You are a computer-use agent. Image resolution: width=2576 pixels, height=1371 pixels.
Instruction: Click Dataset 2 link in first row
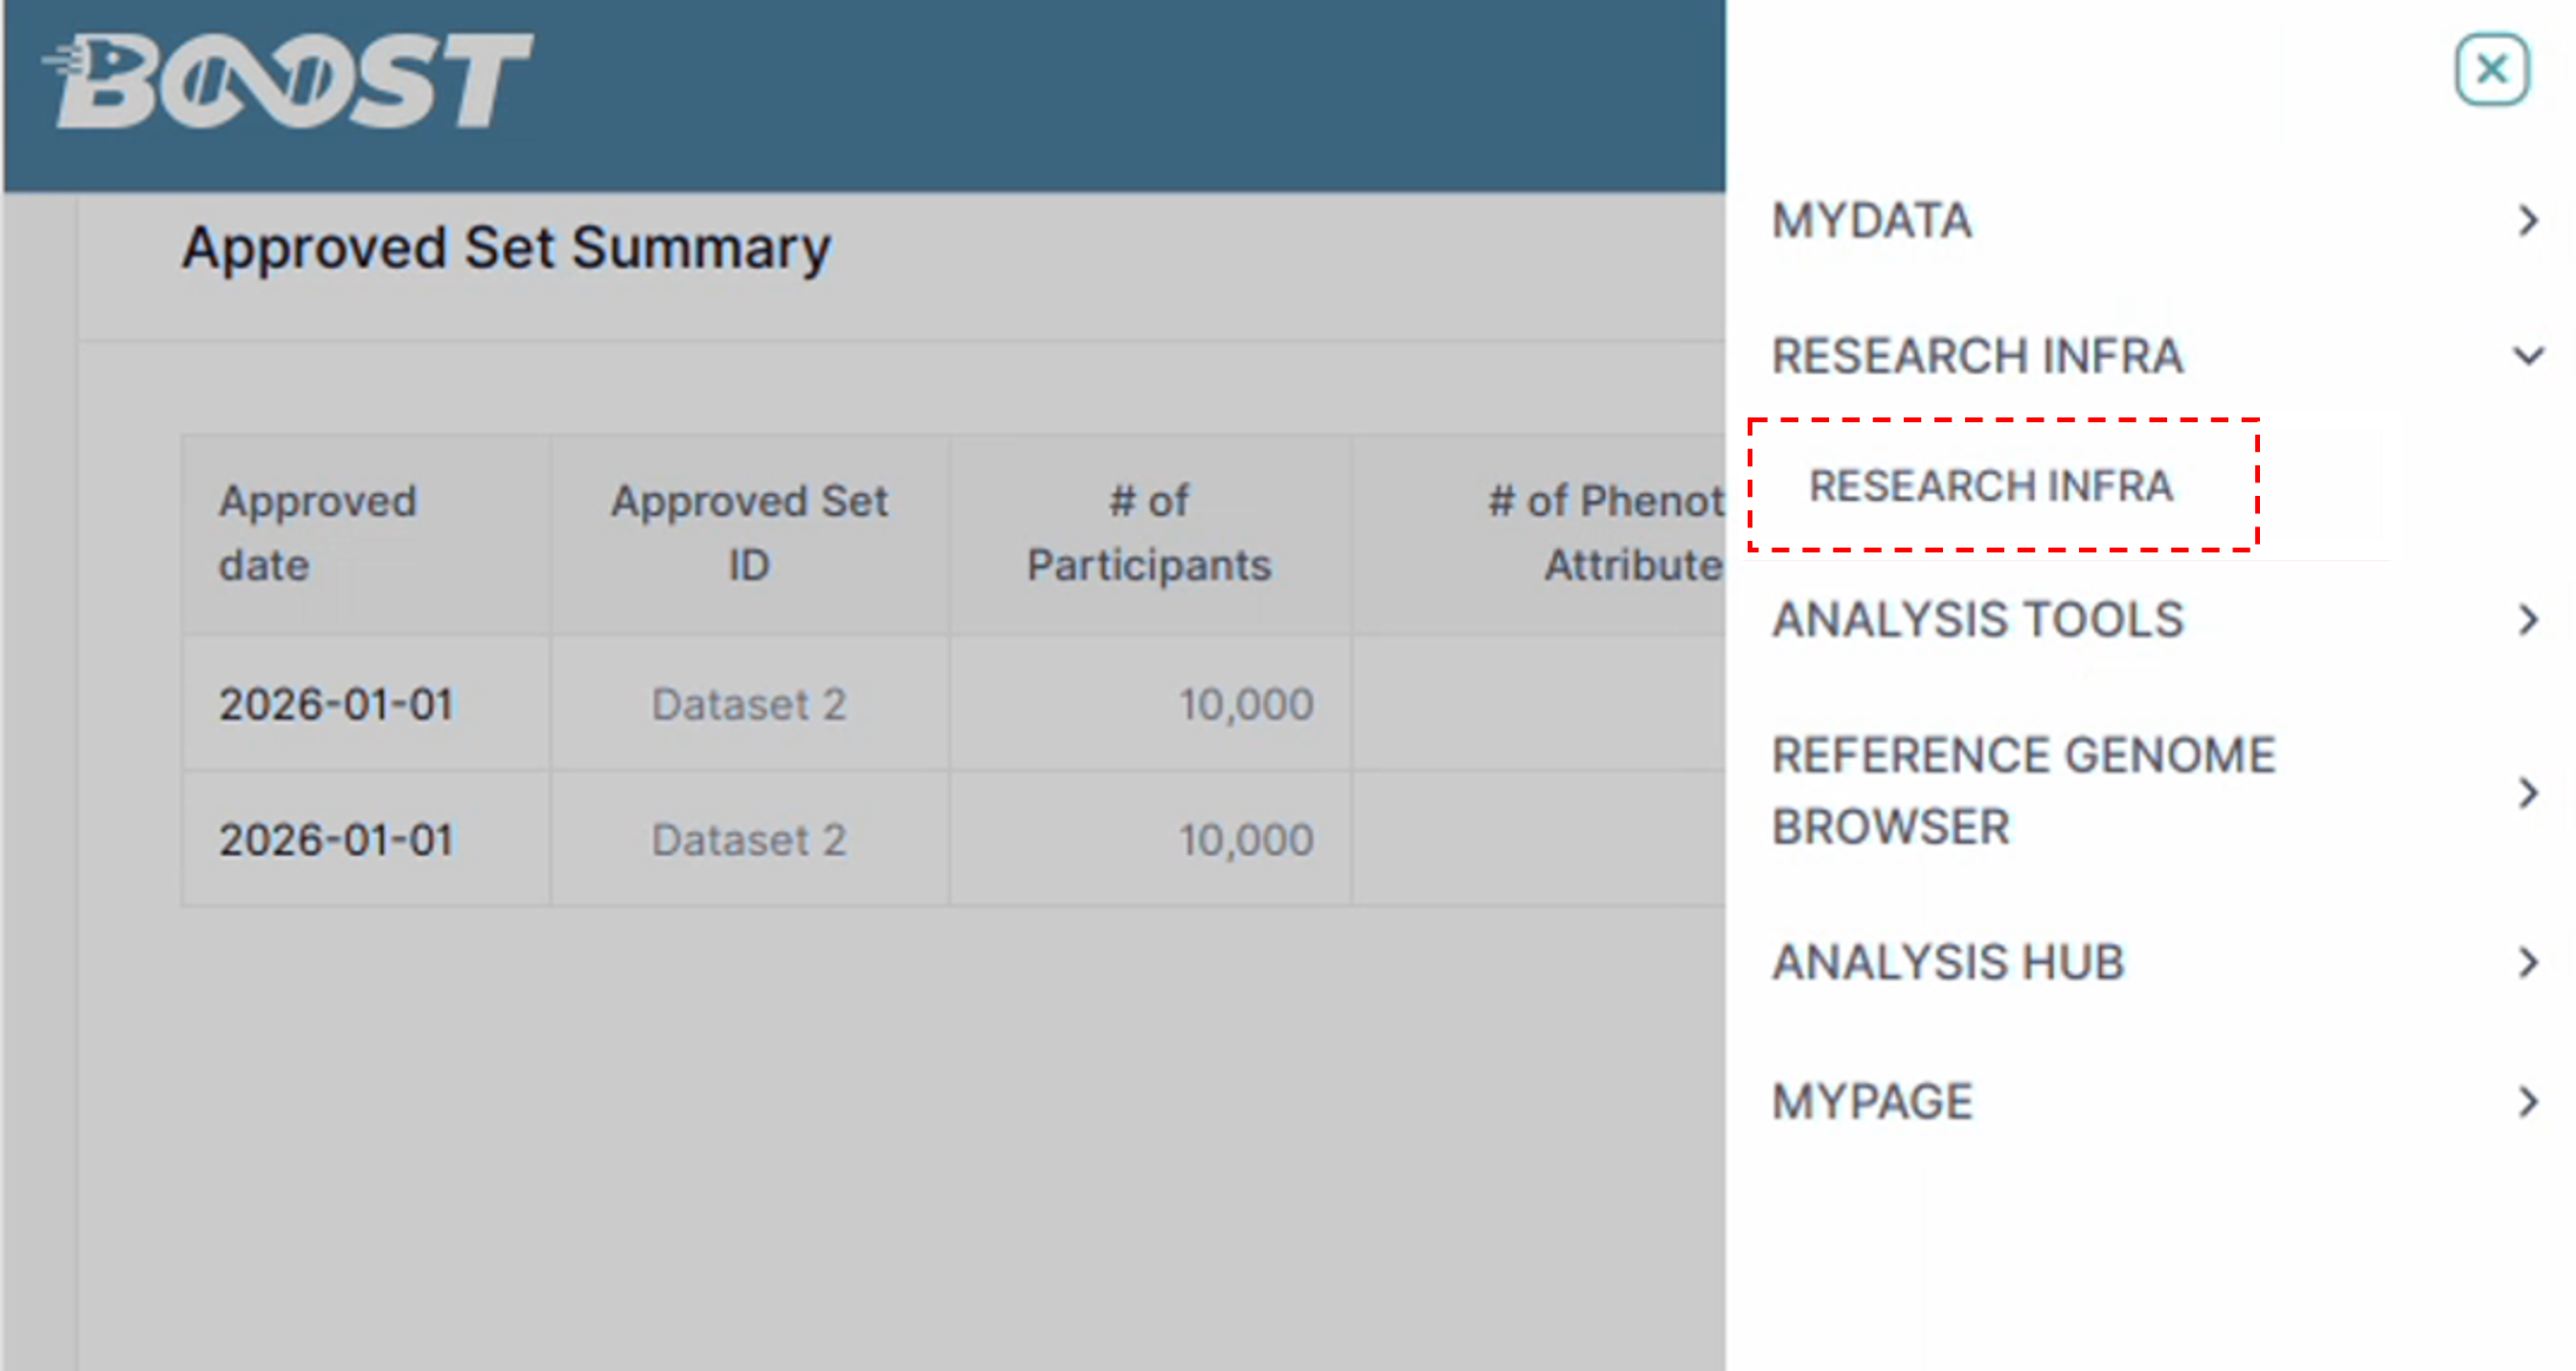pyautogui.click(x=749, y=704)
